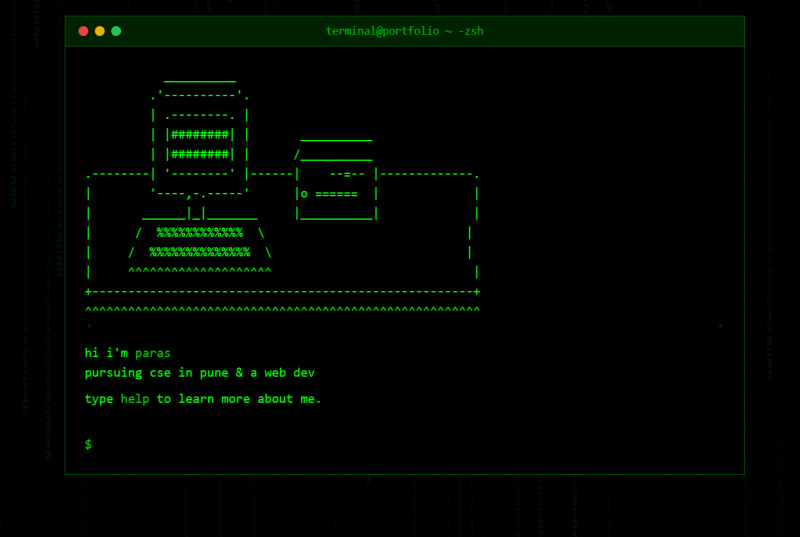This screenshot has height=537, width=800.
Task: Select the ASCII art keyboard
Action: tap(200, 242)
